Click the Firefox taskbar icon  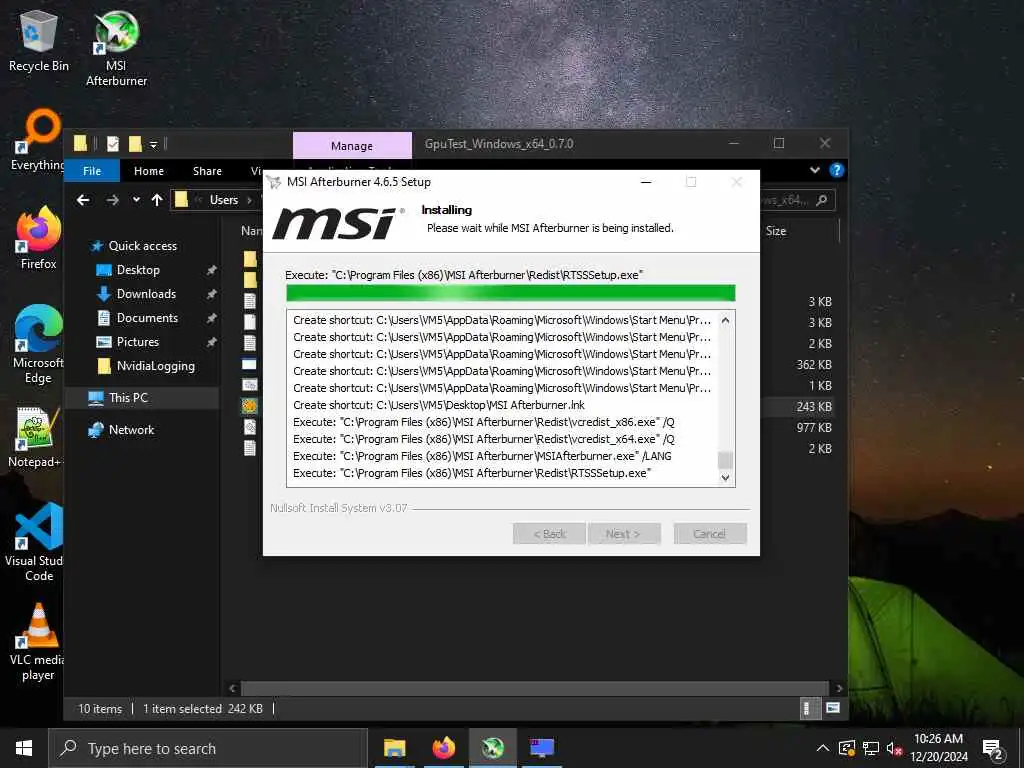click(443, 748)
